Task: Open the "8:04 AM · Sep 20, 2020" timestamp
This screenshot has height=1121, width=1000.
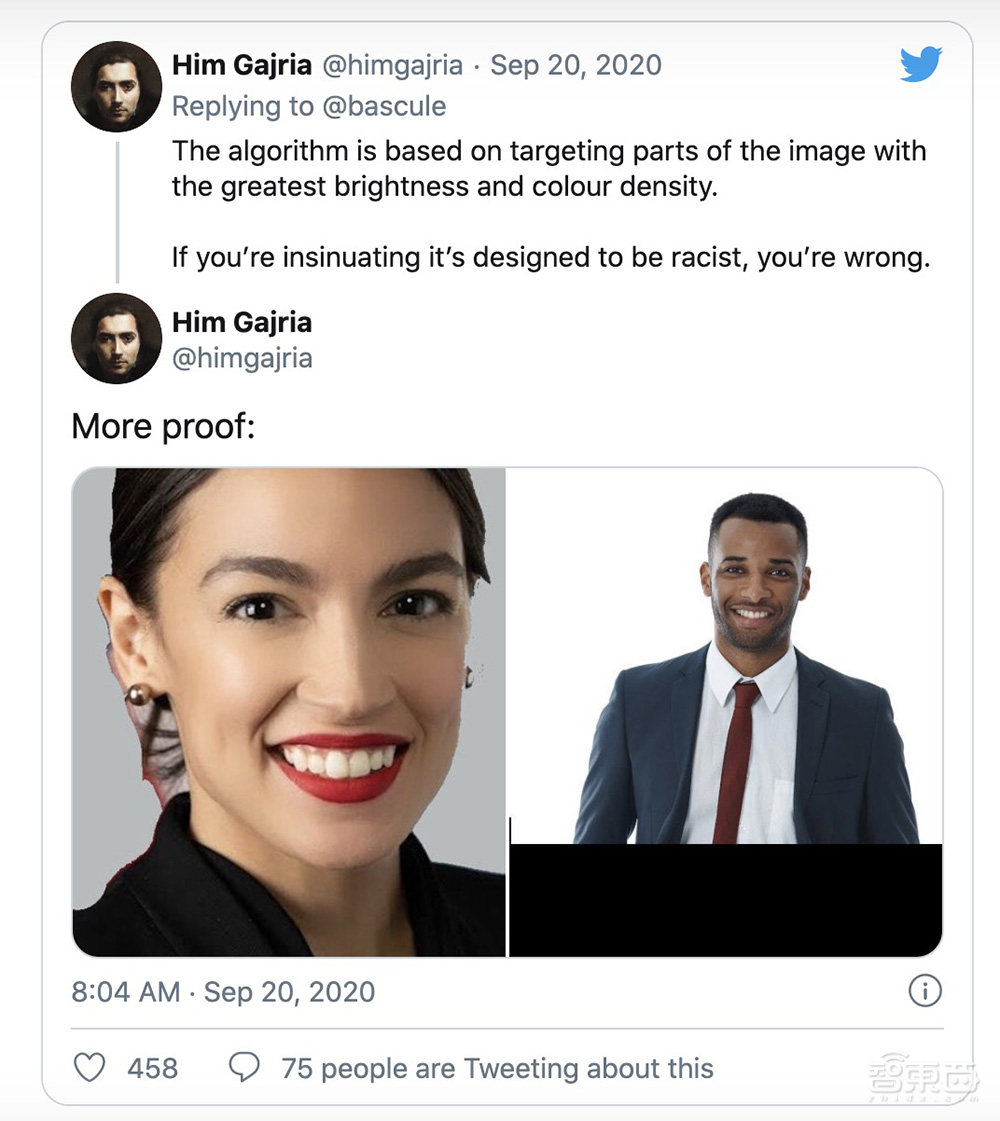Action: coord(223,992)
